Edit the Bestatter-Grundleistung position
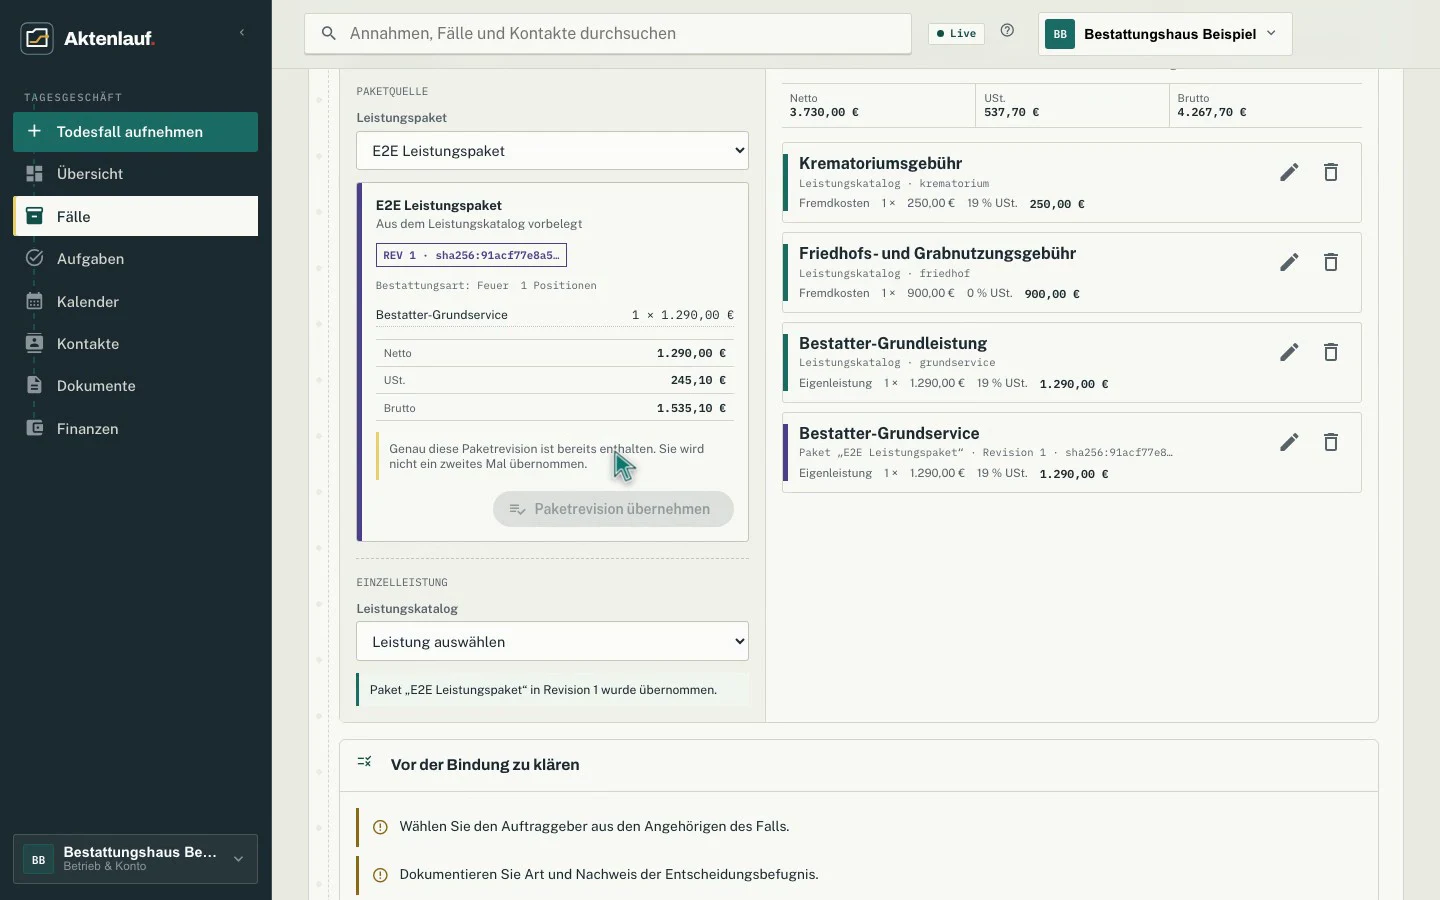The height and width of the screenshot is (900, 1440). (1290, 352)
